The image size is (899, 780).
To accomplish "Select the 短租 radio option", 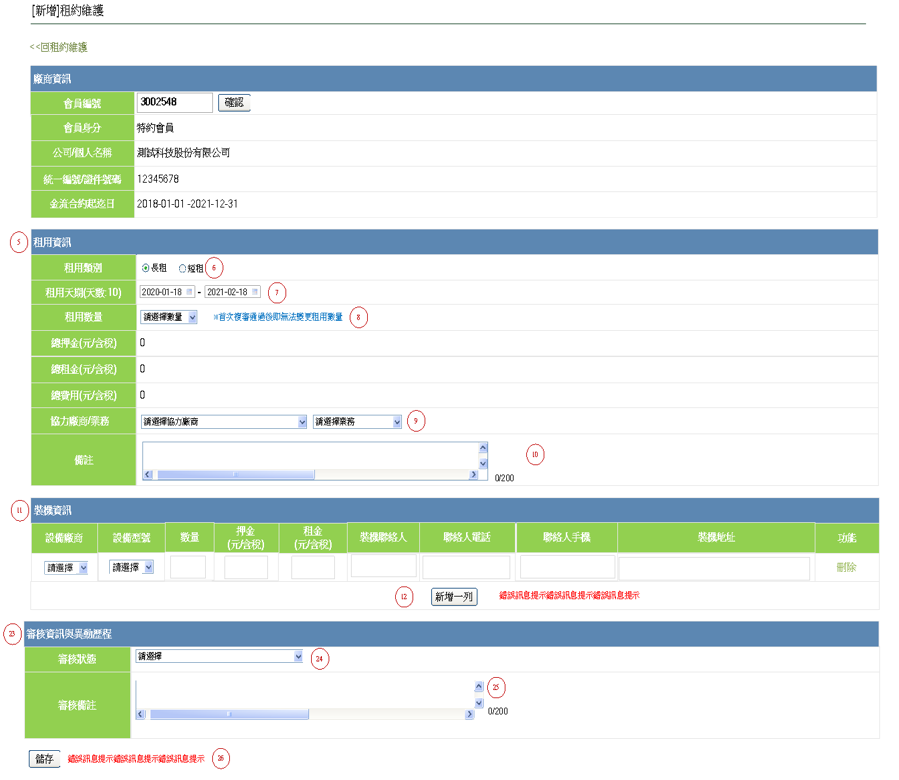I will (182, 268).
